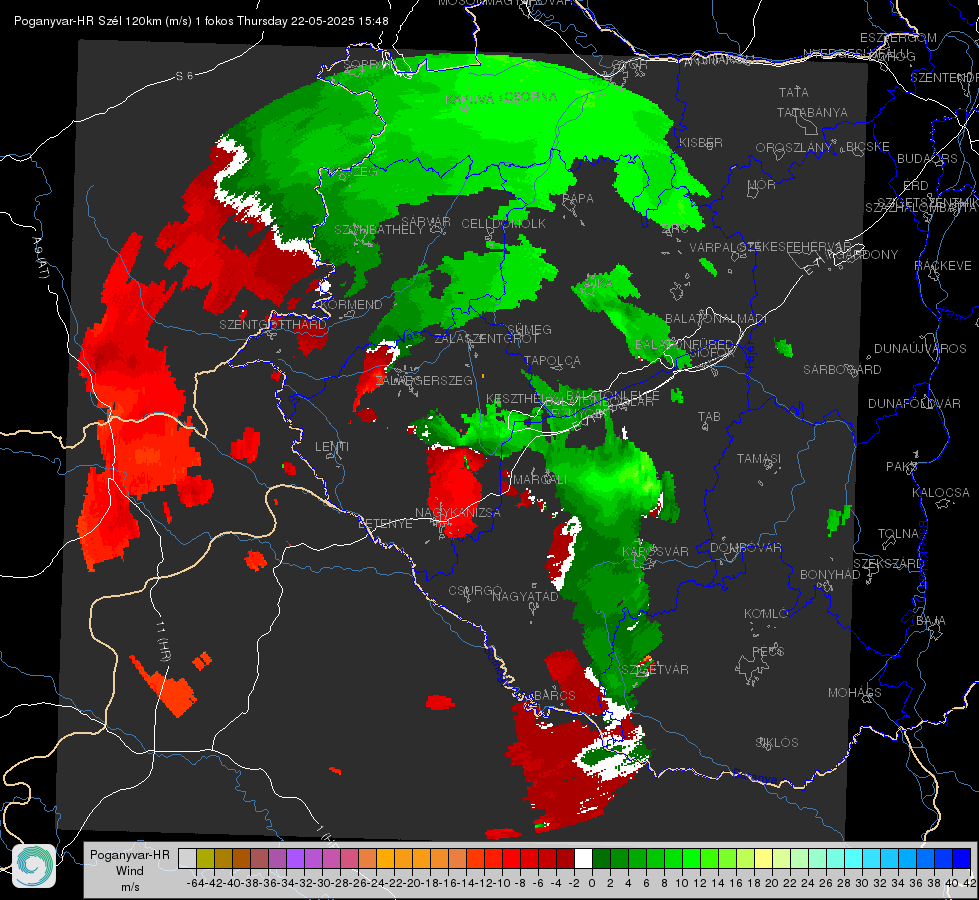The image size is (979, 900).
Task: Select the cyan swatch between 28 and 30
Action: point(853,858)
